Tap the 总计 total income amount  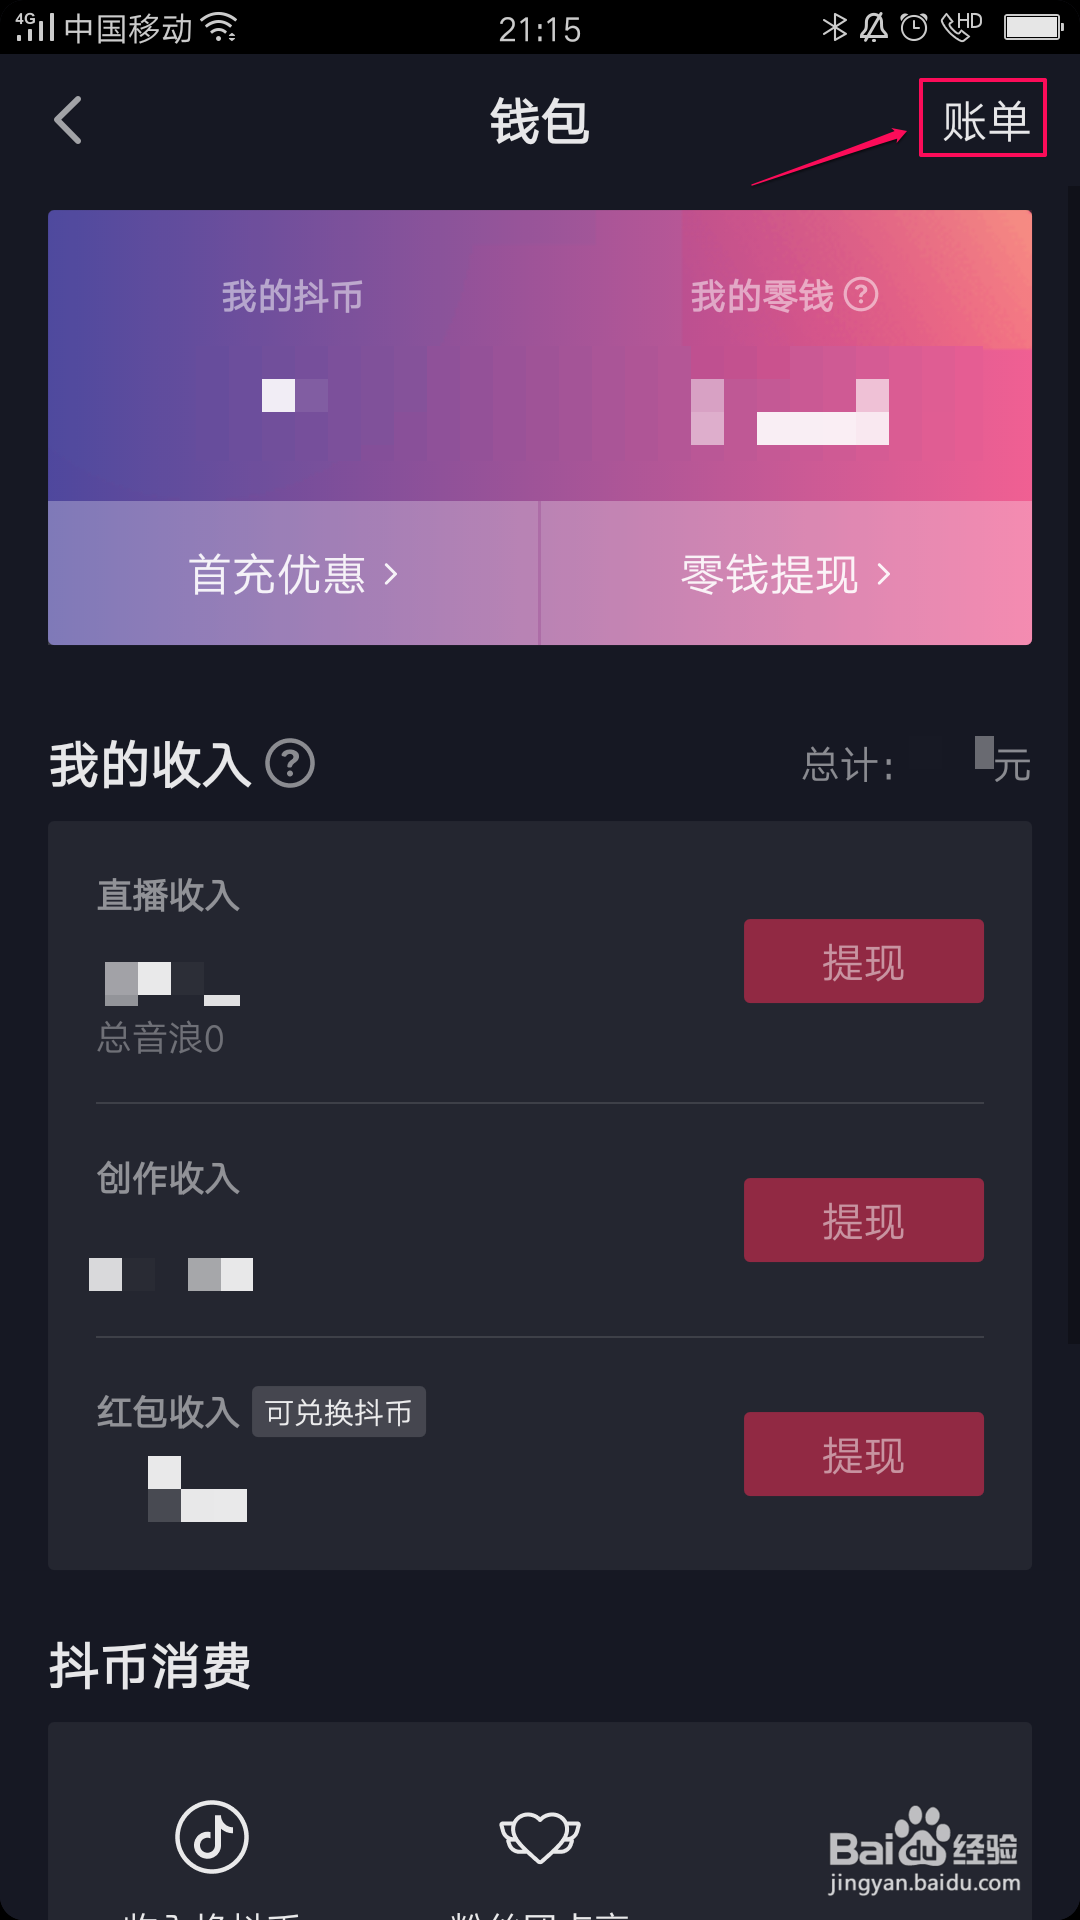pyautogui.click(x=1002, y=762)
